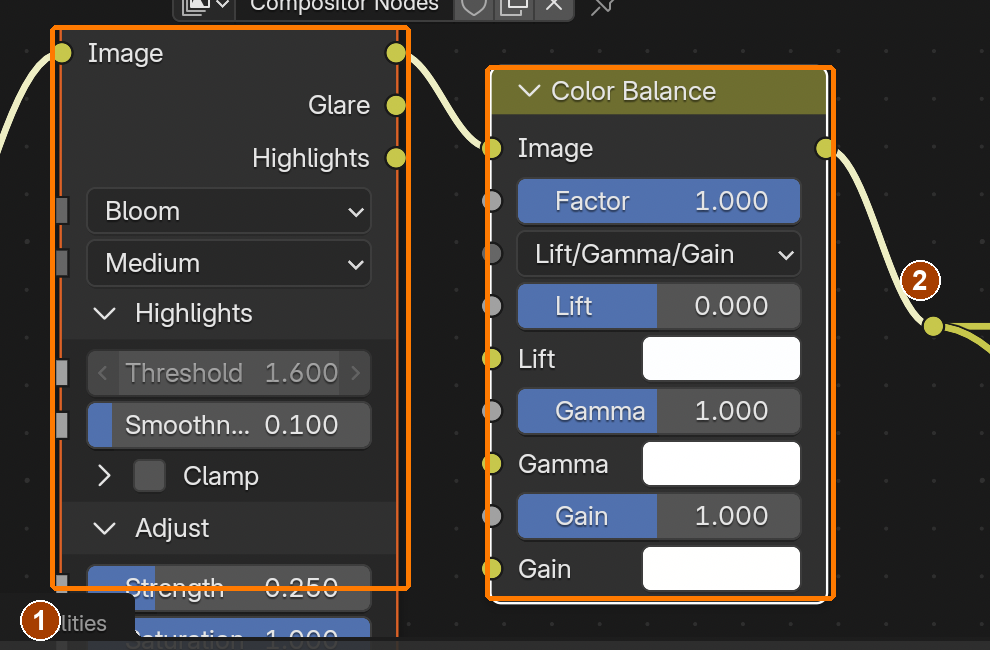The height and width of the screenshot is (650, 990).
Task: Collapse the Color Balance node with its chevron
Action: tap(529, 91)
